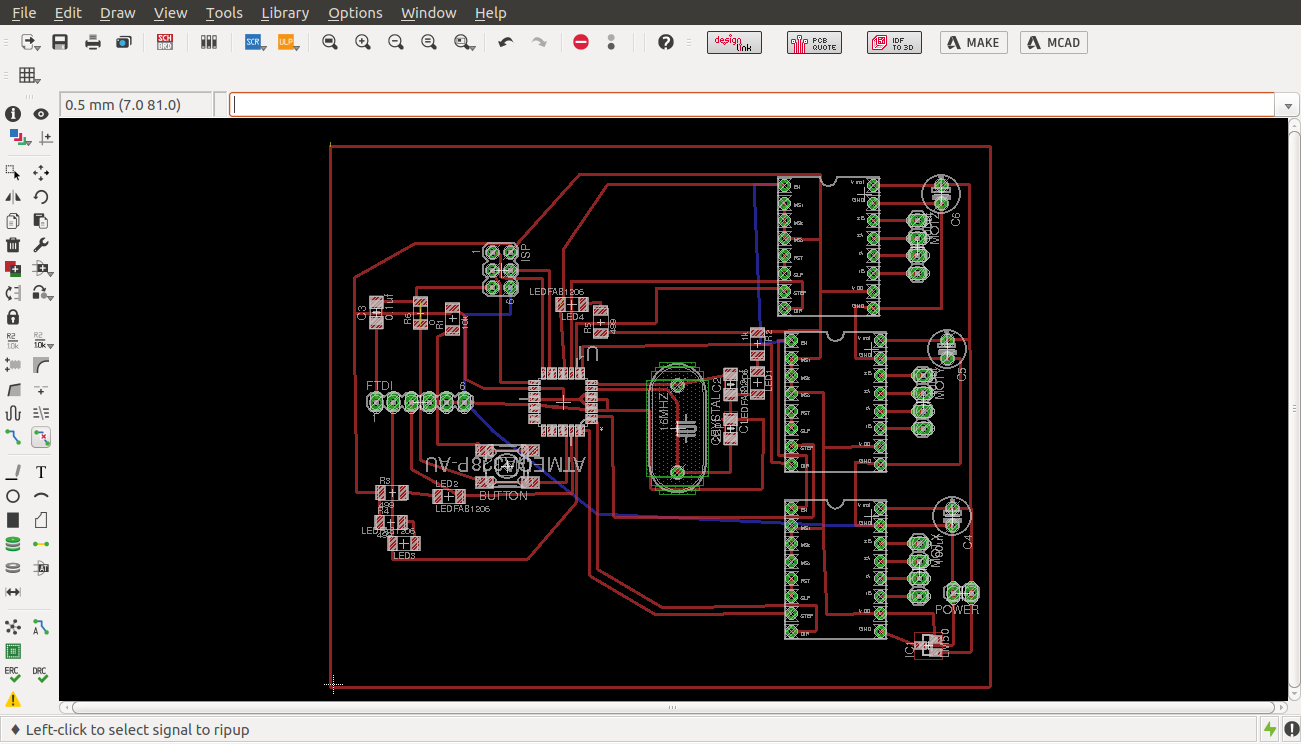This screenshot has height=744, width=1301.
Task: Select the Lock tool padlock icon
Action: (13, 317)
